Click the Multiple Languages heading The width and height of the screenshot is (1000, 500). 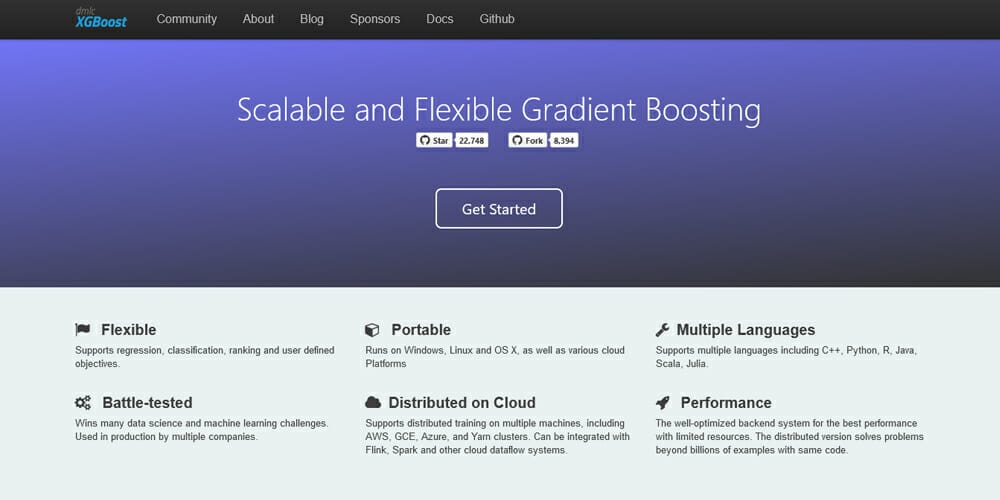click(x=746, y=330)
